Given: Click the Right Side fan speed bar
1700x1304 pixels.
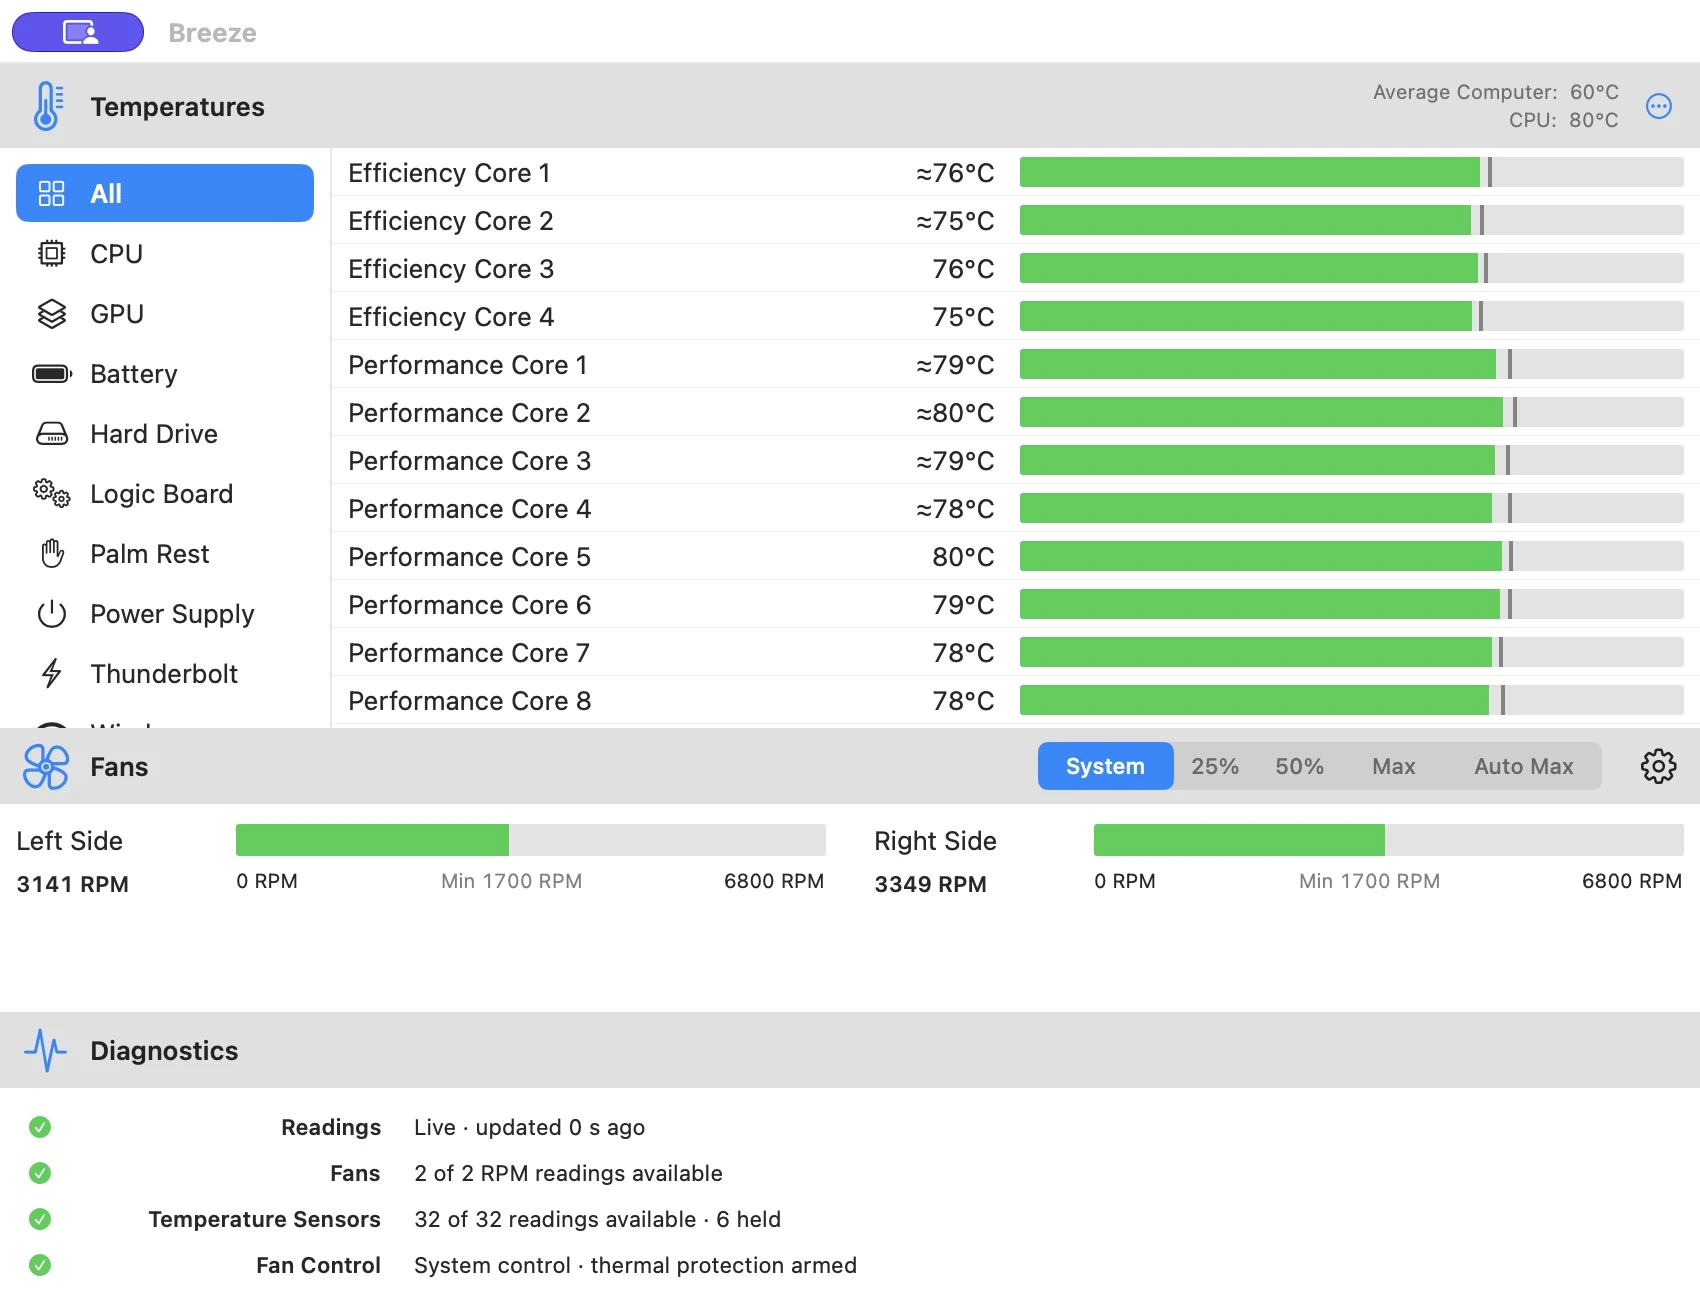Looking at the screenshot, I should [1389, 840].
